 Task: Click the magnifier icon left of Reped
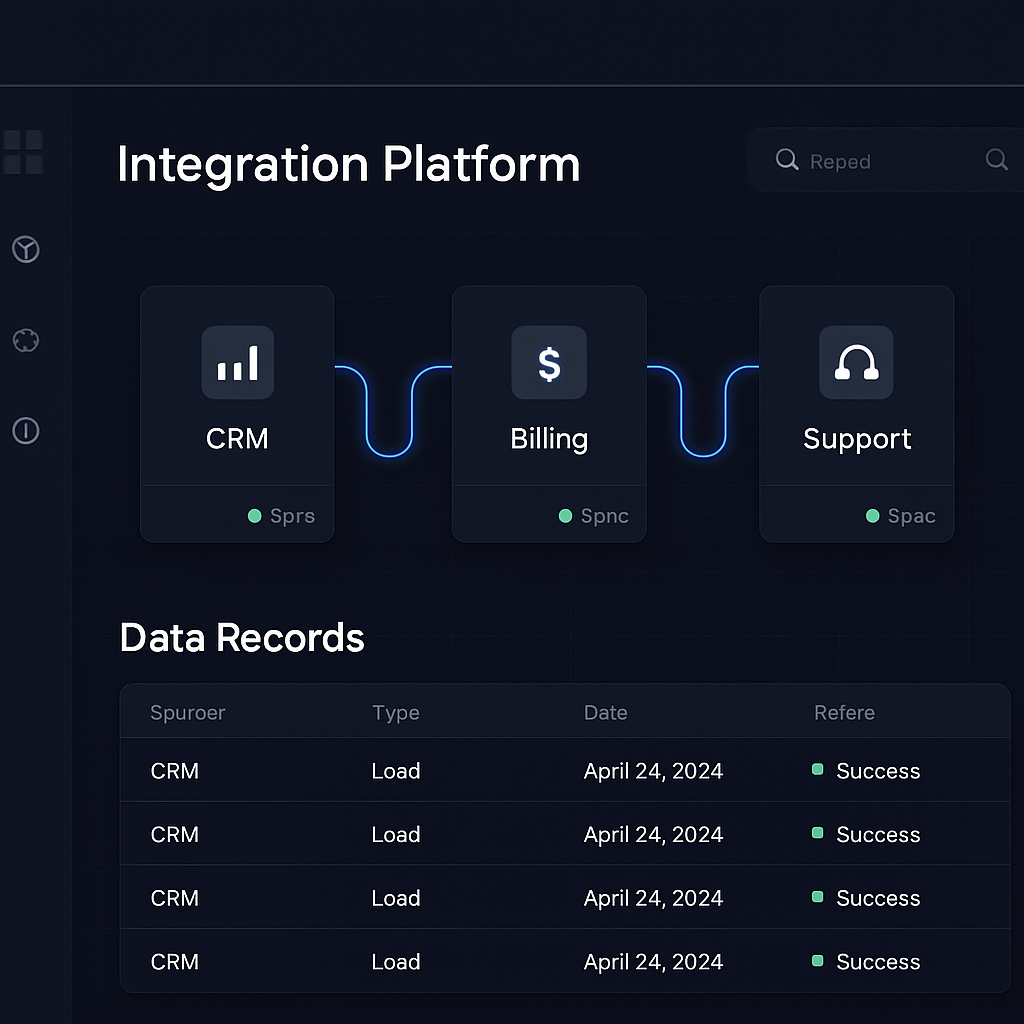coord(787,159)
